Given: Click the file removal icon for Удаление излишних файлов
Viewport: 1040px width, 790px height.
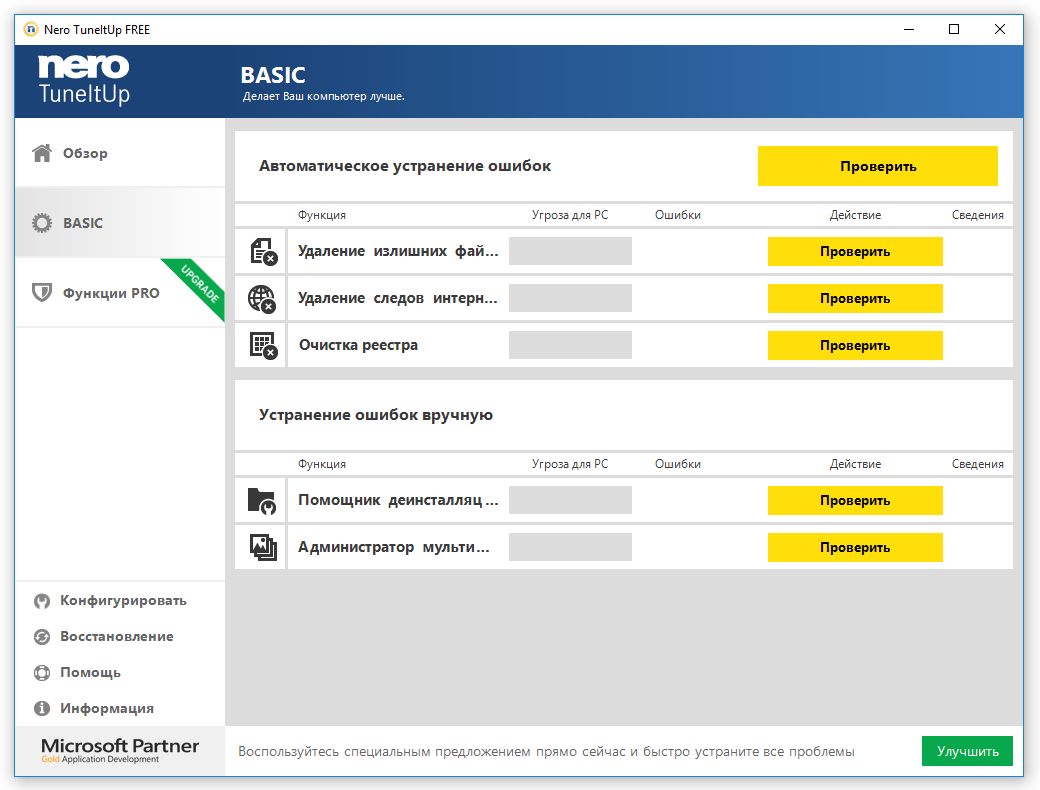Looking at the screenshot, I should 263,251.
